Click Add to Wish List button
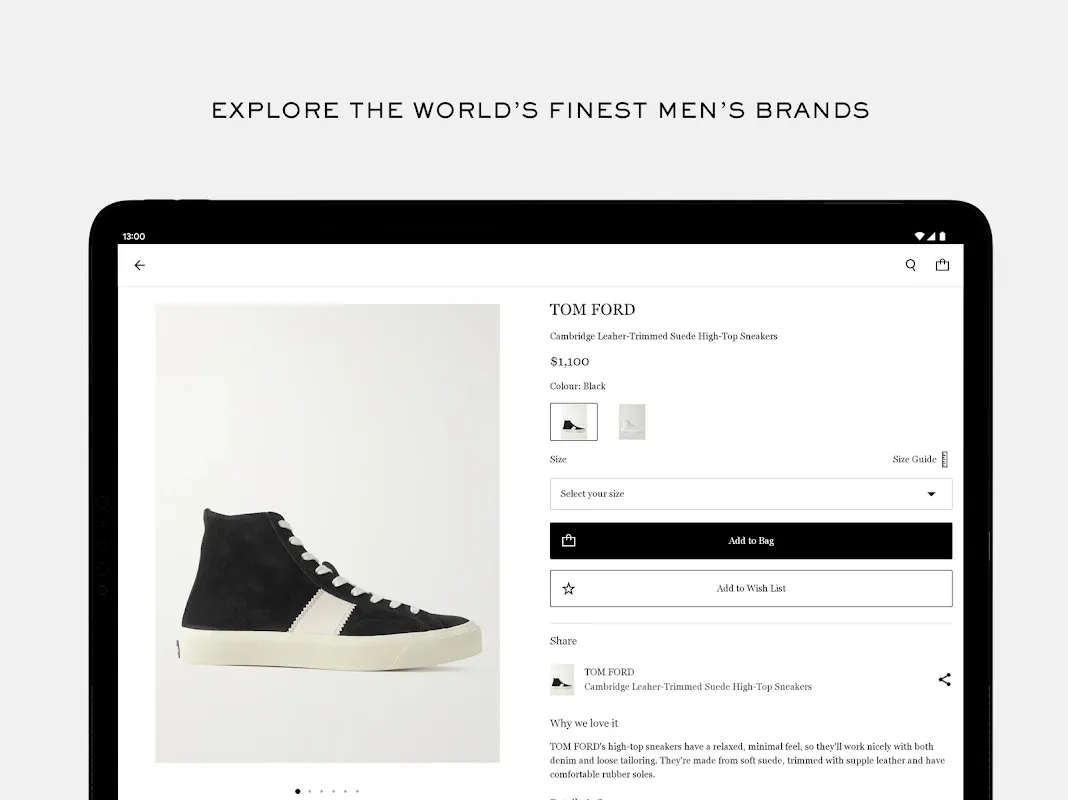 pyautogui.click(x=751, y=589)
